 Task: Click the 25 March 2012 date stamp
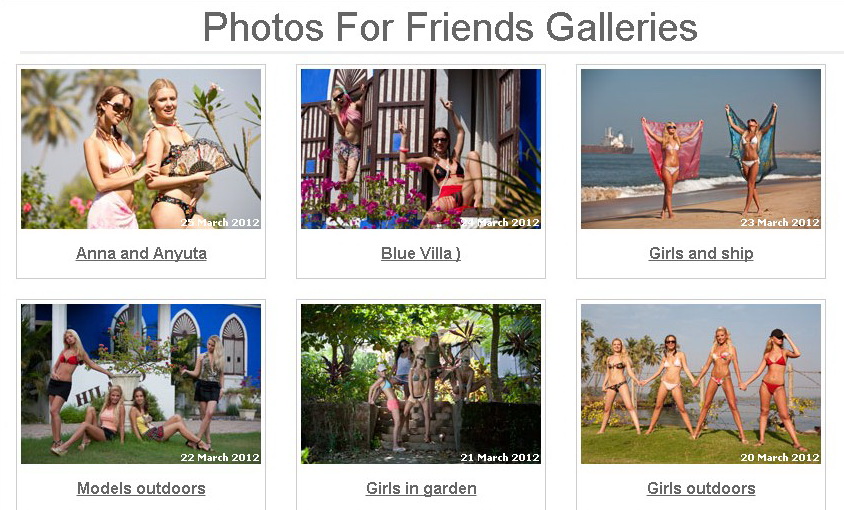(220, 222)
